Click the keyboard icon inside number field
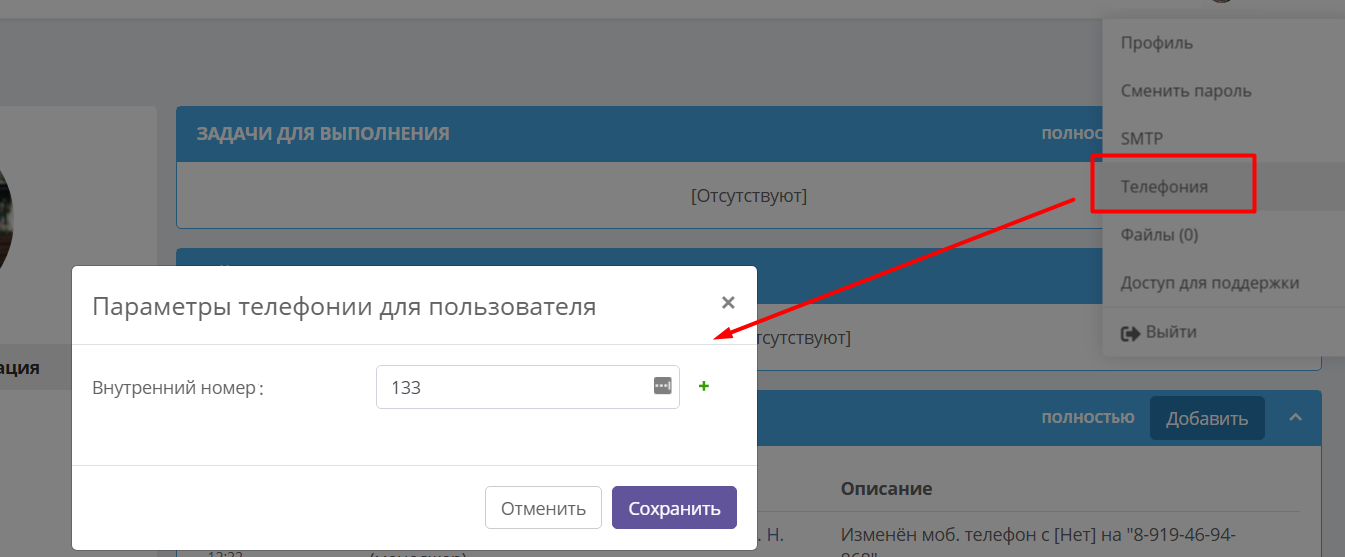 [x=662, y=386]
